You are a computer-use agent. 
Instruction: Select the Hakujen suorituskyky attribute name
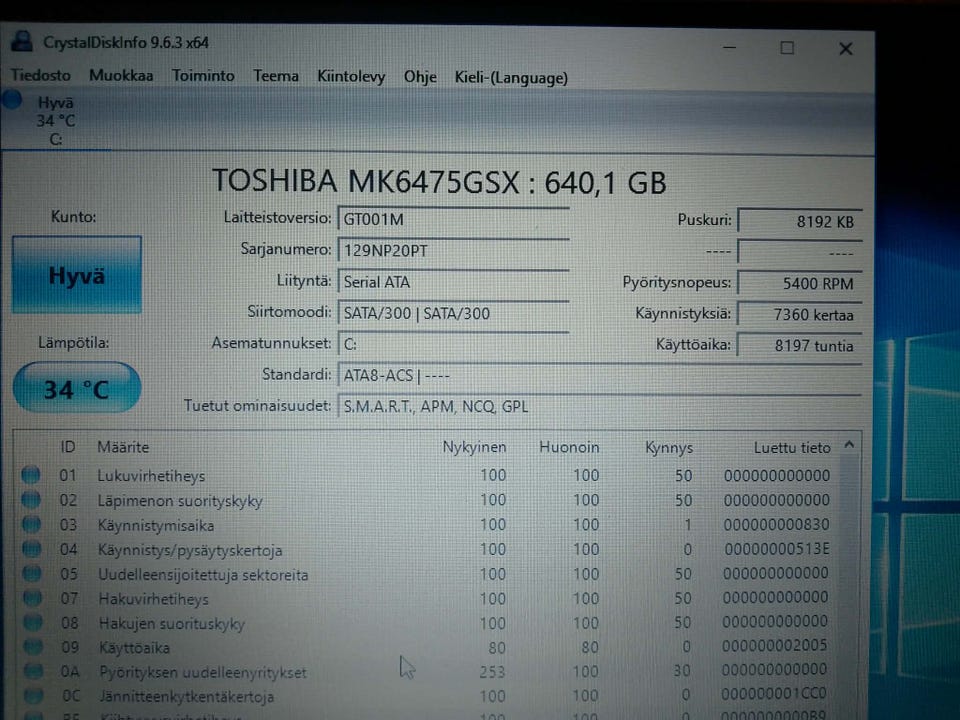coord(172,623)
